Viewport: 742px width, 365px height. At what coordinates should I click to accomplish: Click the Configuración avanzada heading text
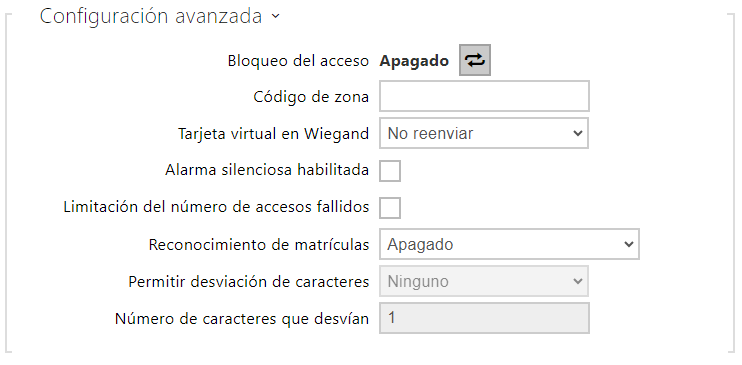point(151,16)
